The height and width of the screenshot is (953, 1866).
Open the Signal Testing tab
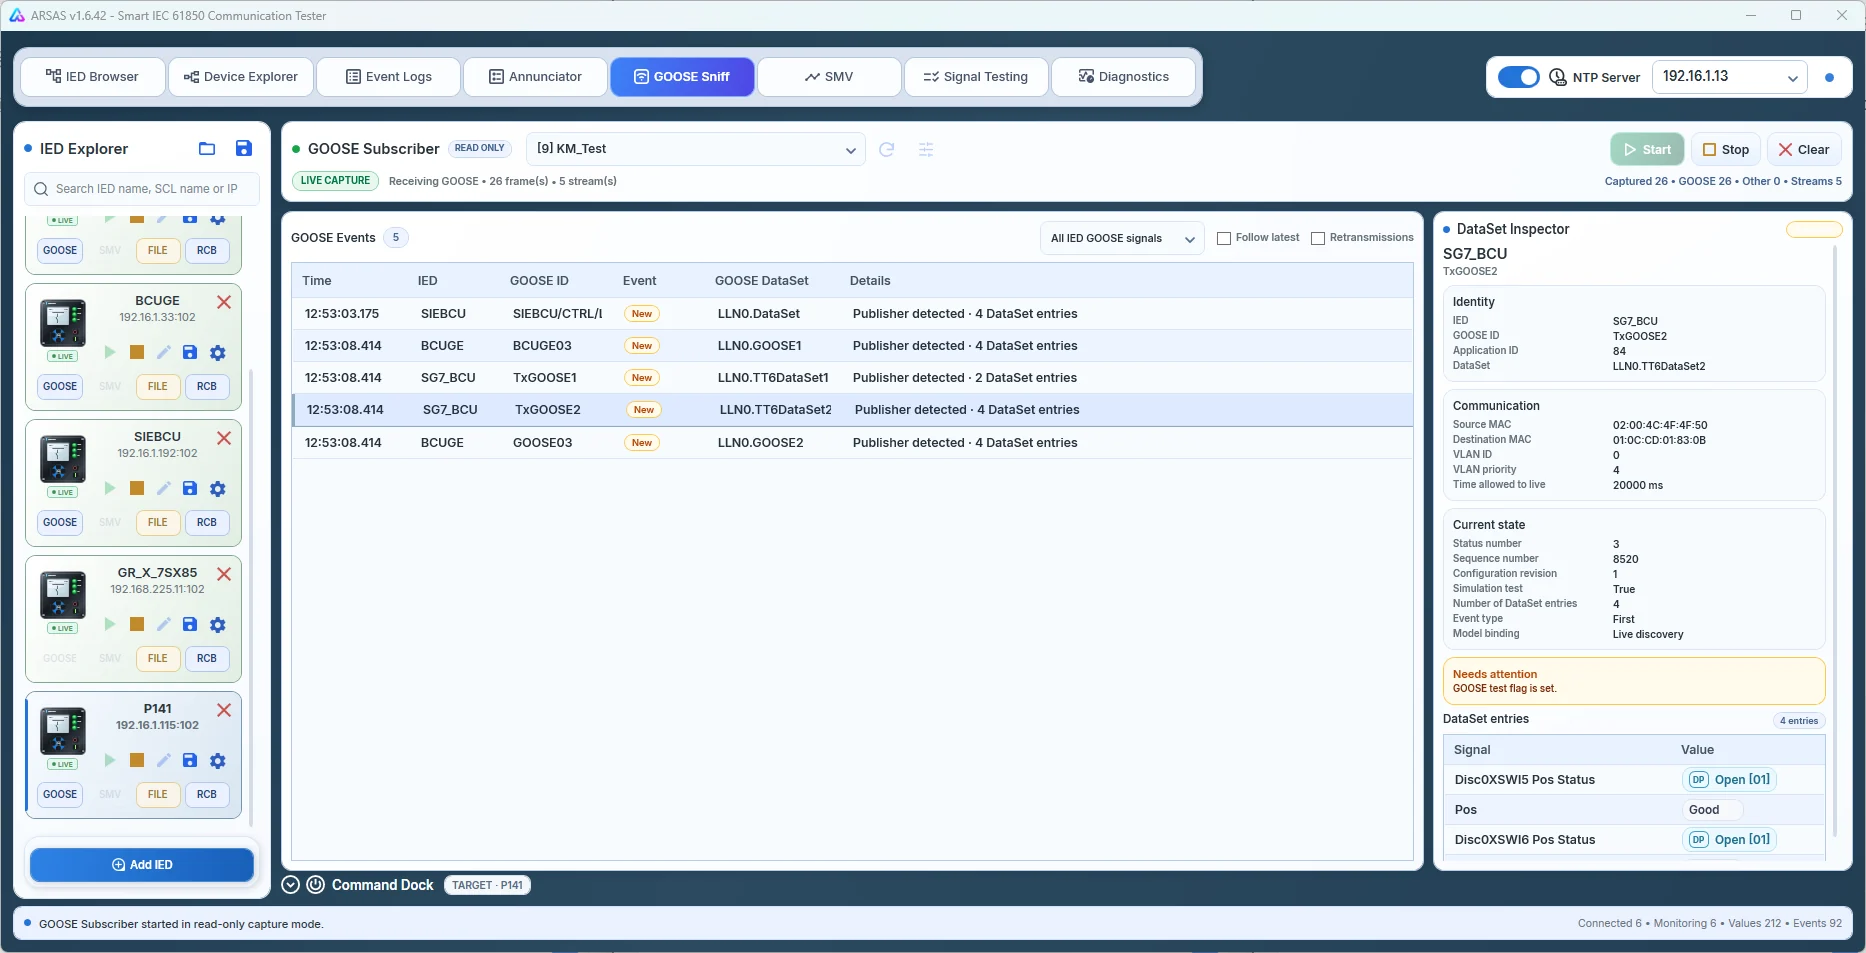click(x=976, y=77)
